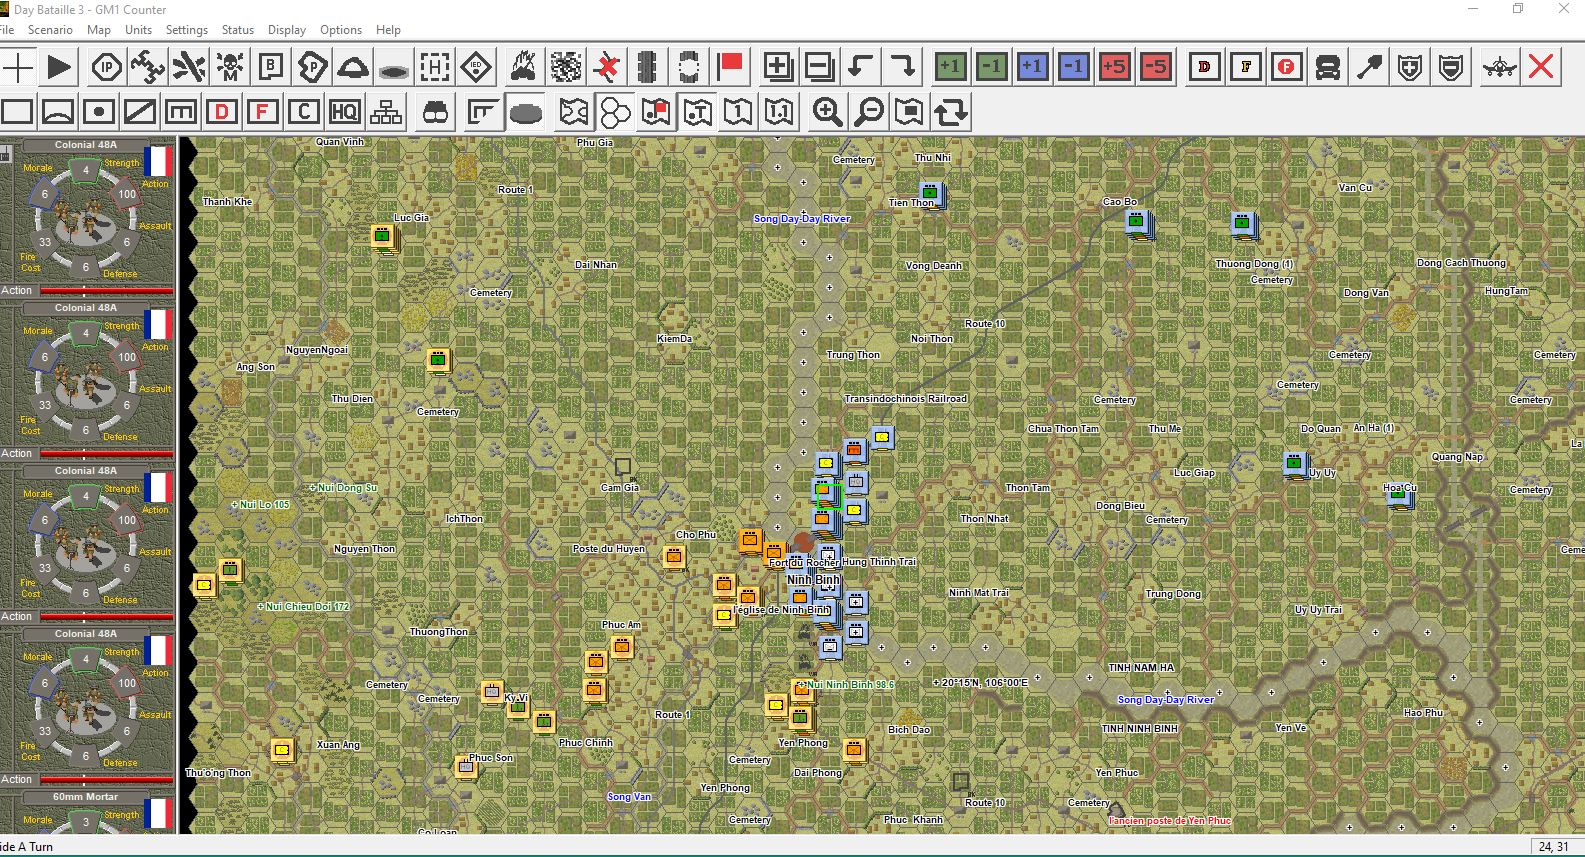Toggle the C highlight box
Viewport: 1585px width, 857px height.
coord(304,112)
